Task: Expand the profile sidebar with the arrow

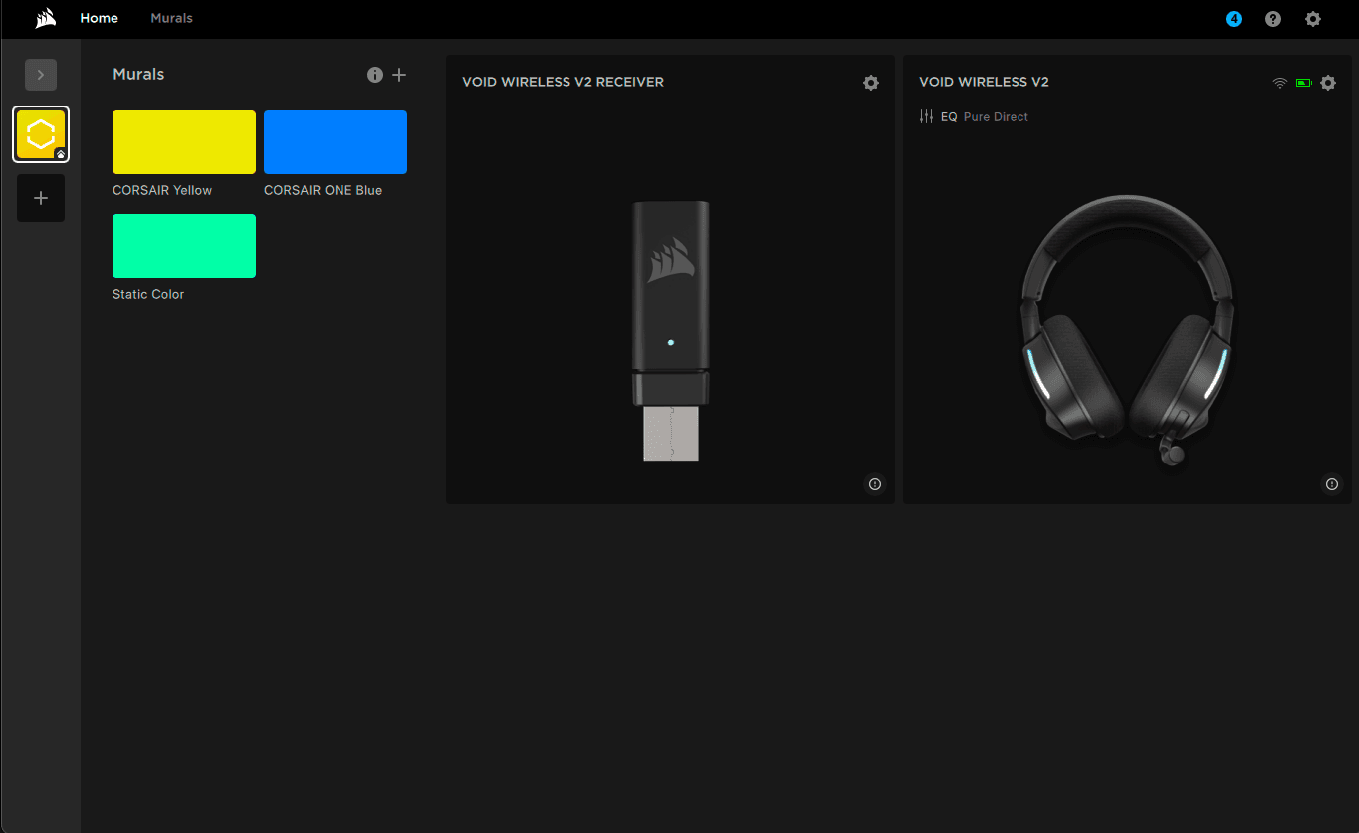Action: click(x=41, y=75)
